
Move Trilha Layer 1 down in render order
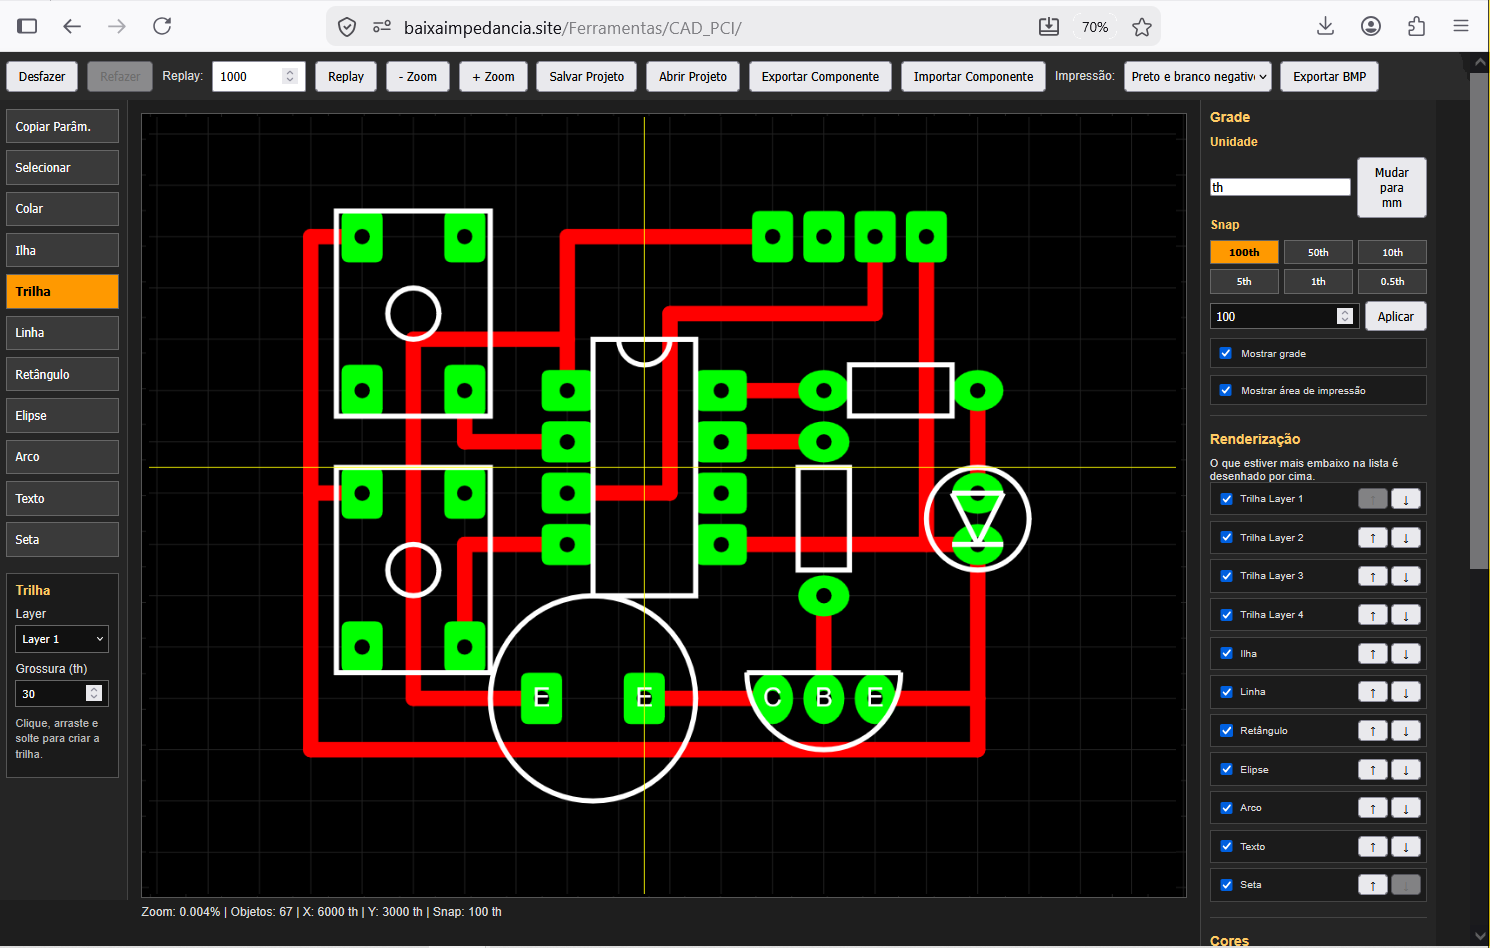[1405, 499]
